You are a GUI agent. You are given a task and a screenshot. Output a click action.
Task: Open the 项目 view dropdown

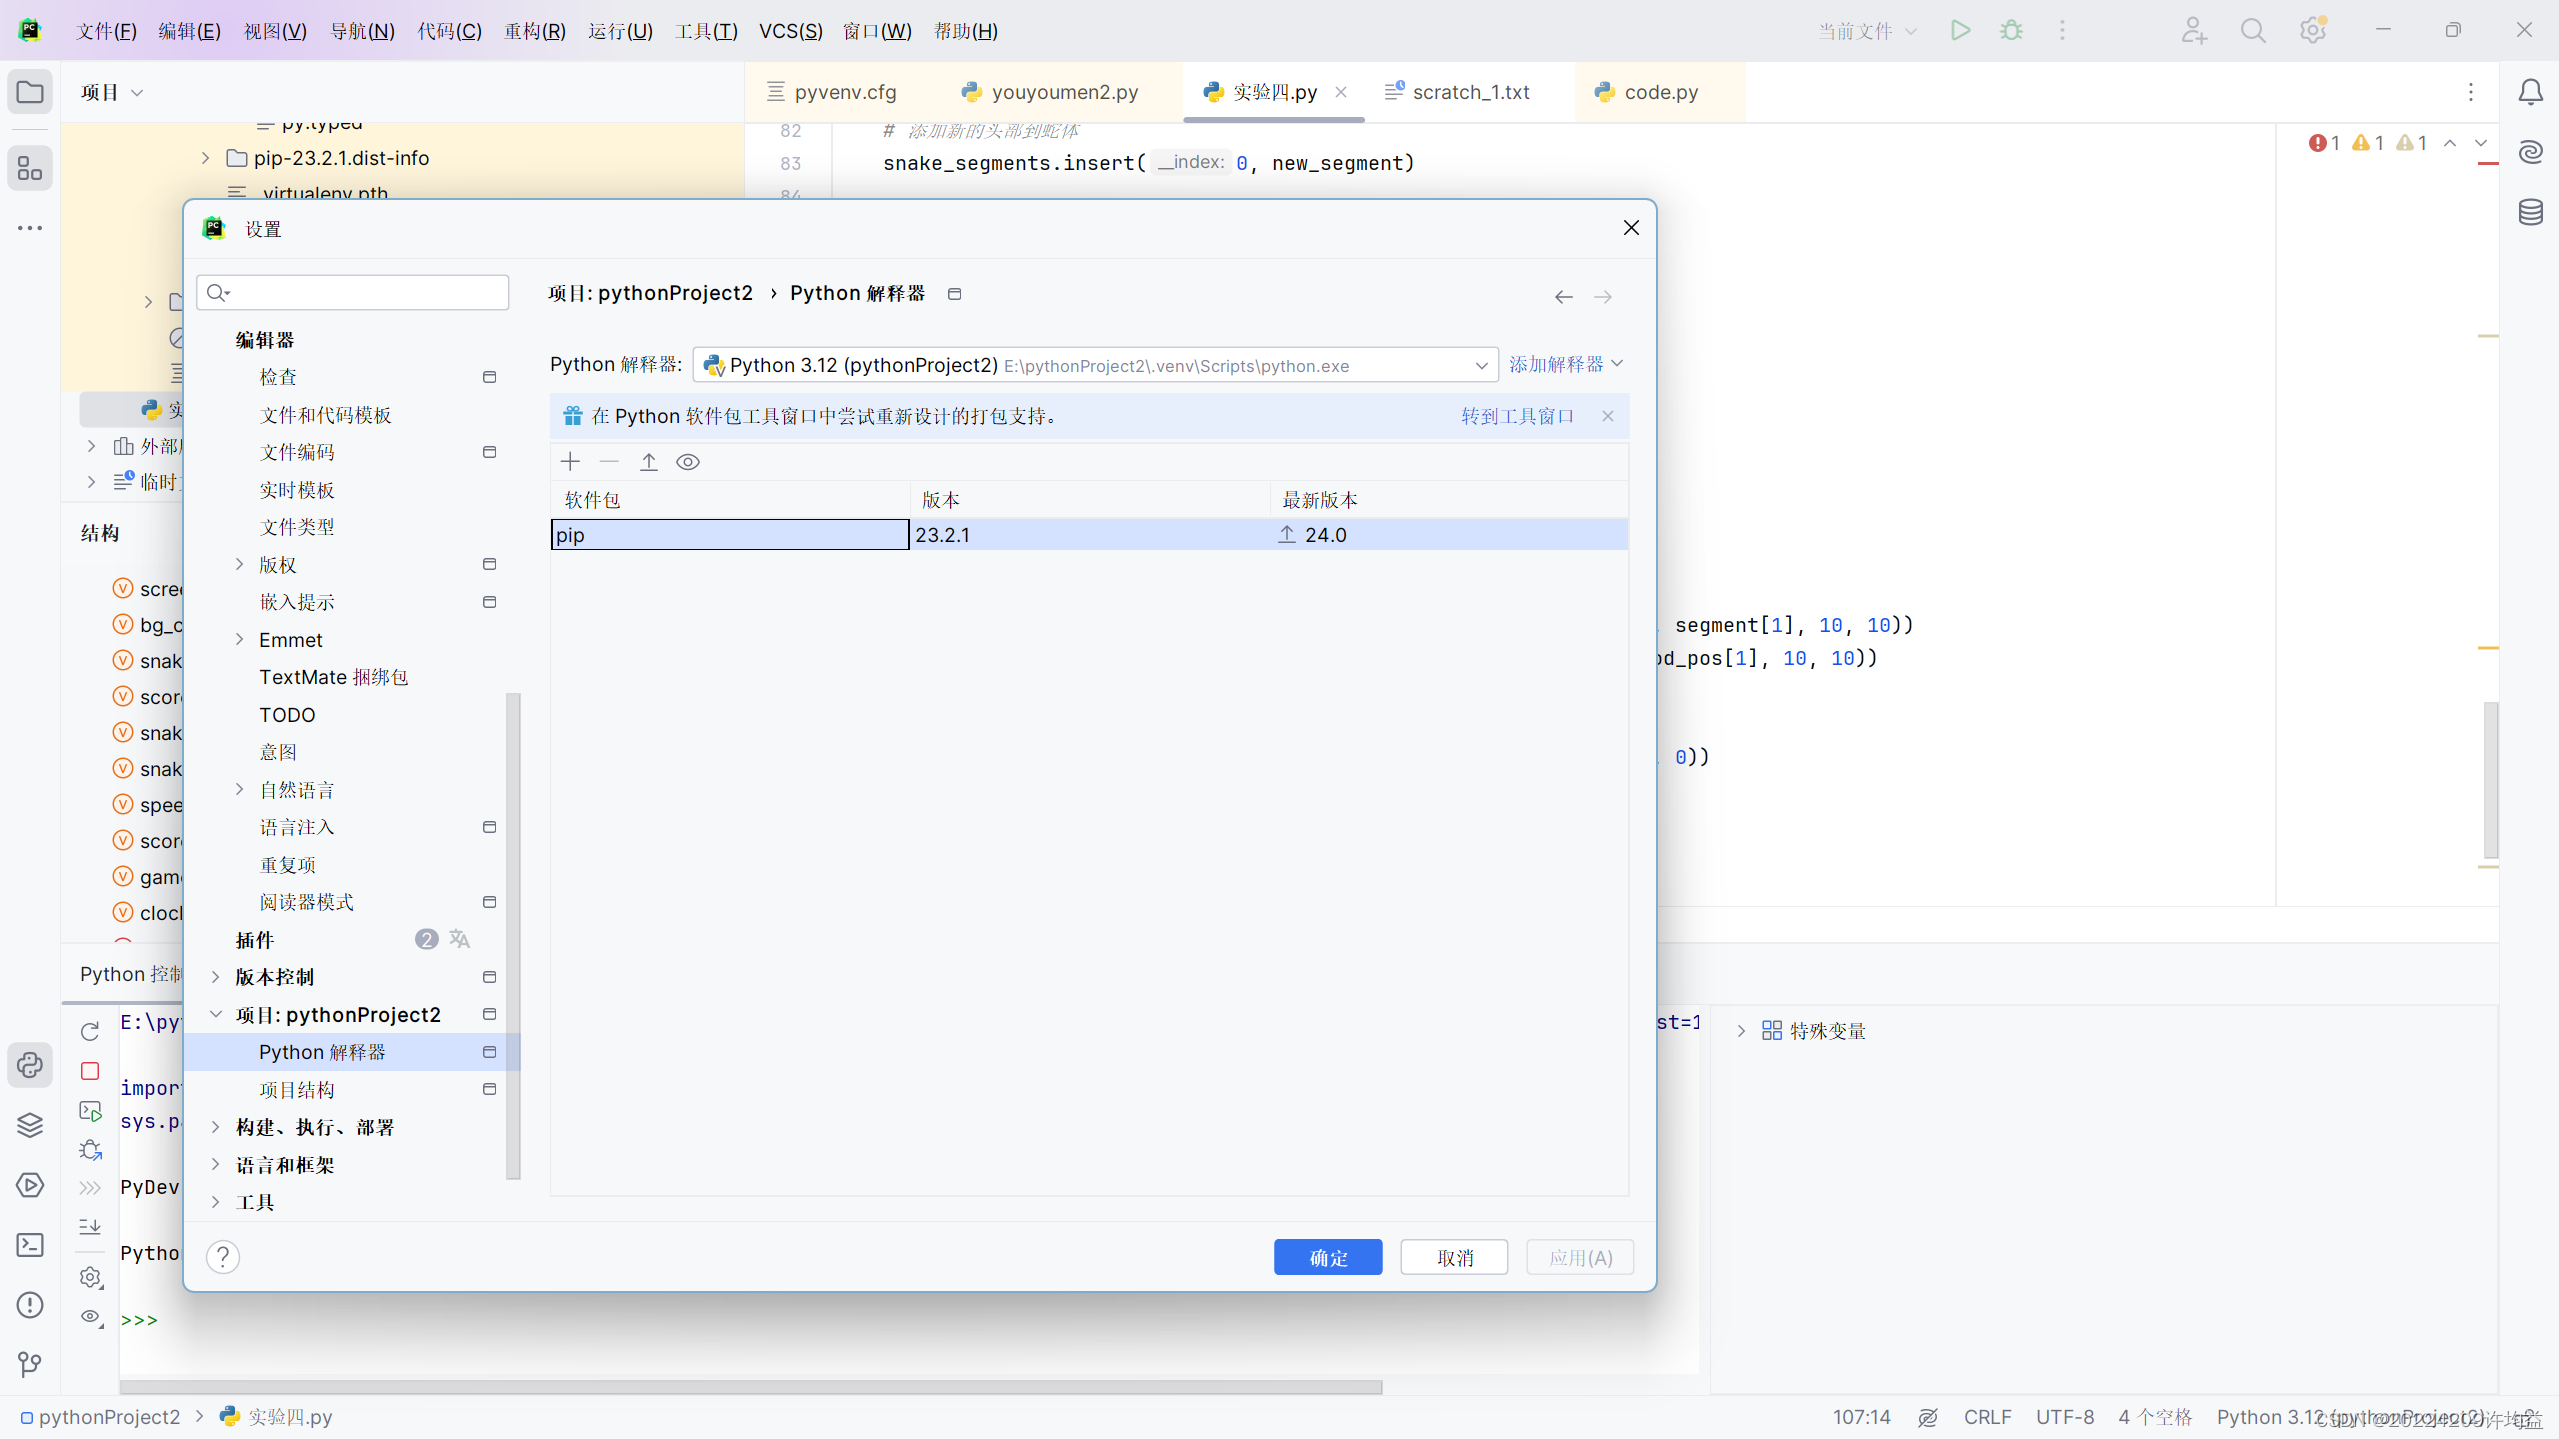(112, 92)
